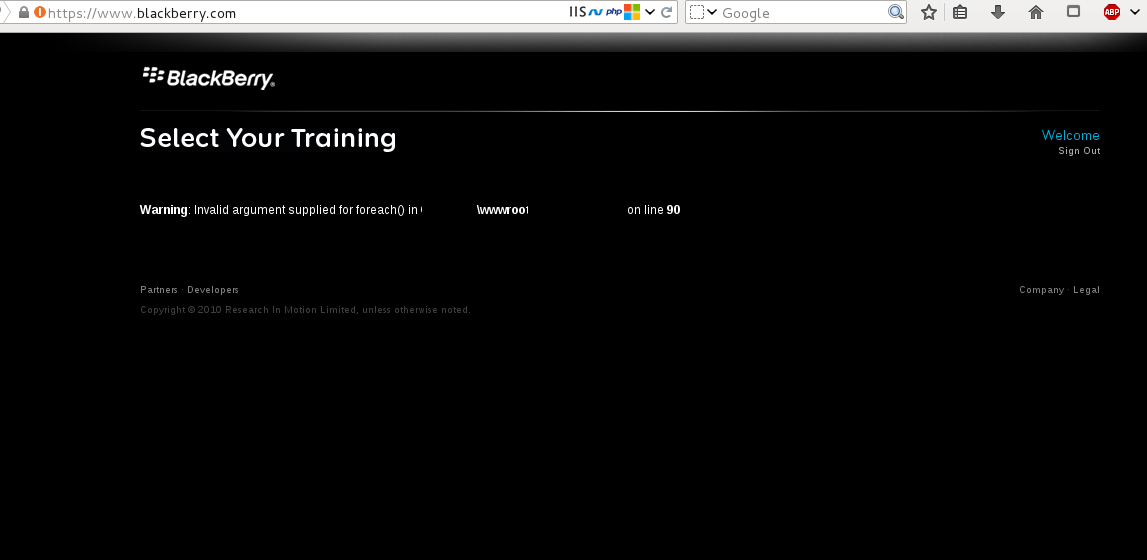
Task: Open the Adblock Plus ABP icon
Action: coord(1111,12)
